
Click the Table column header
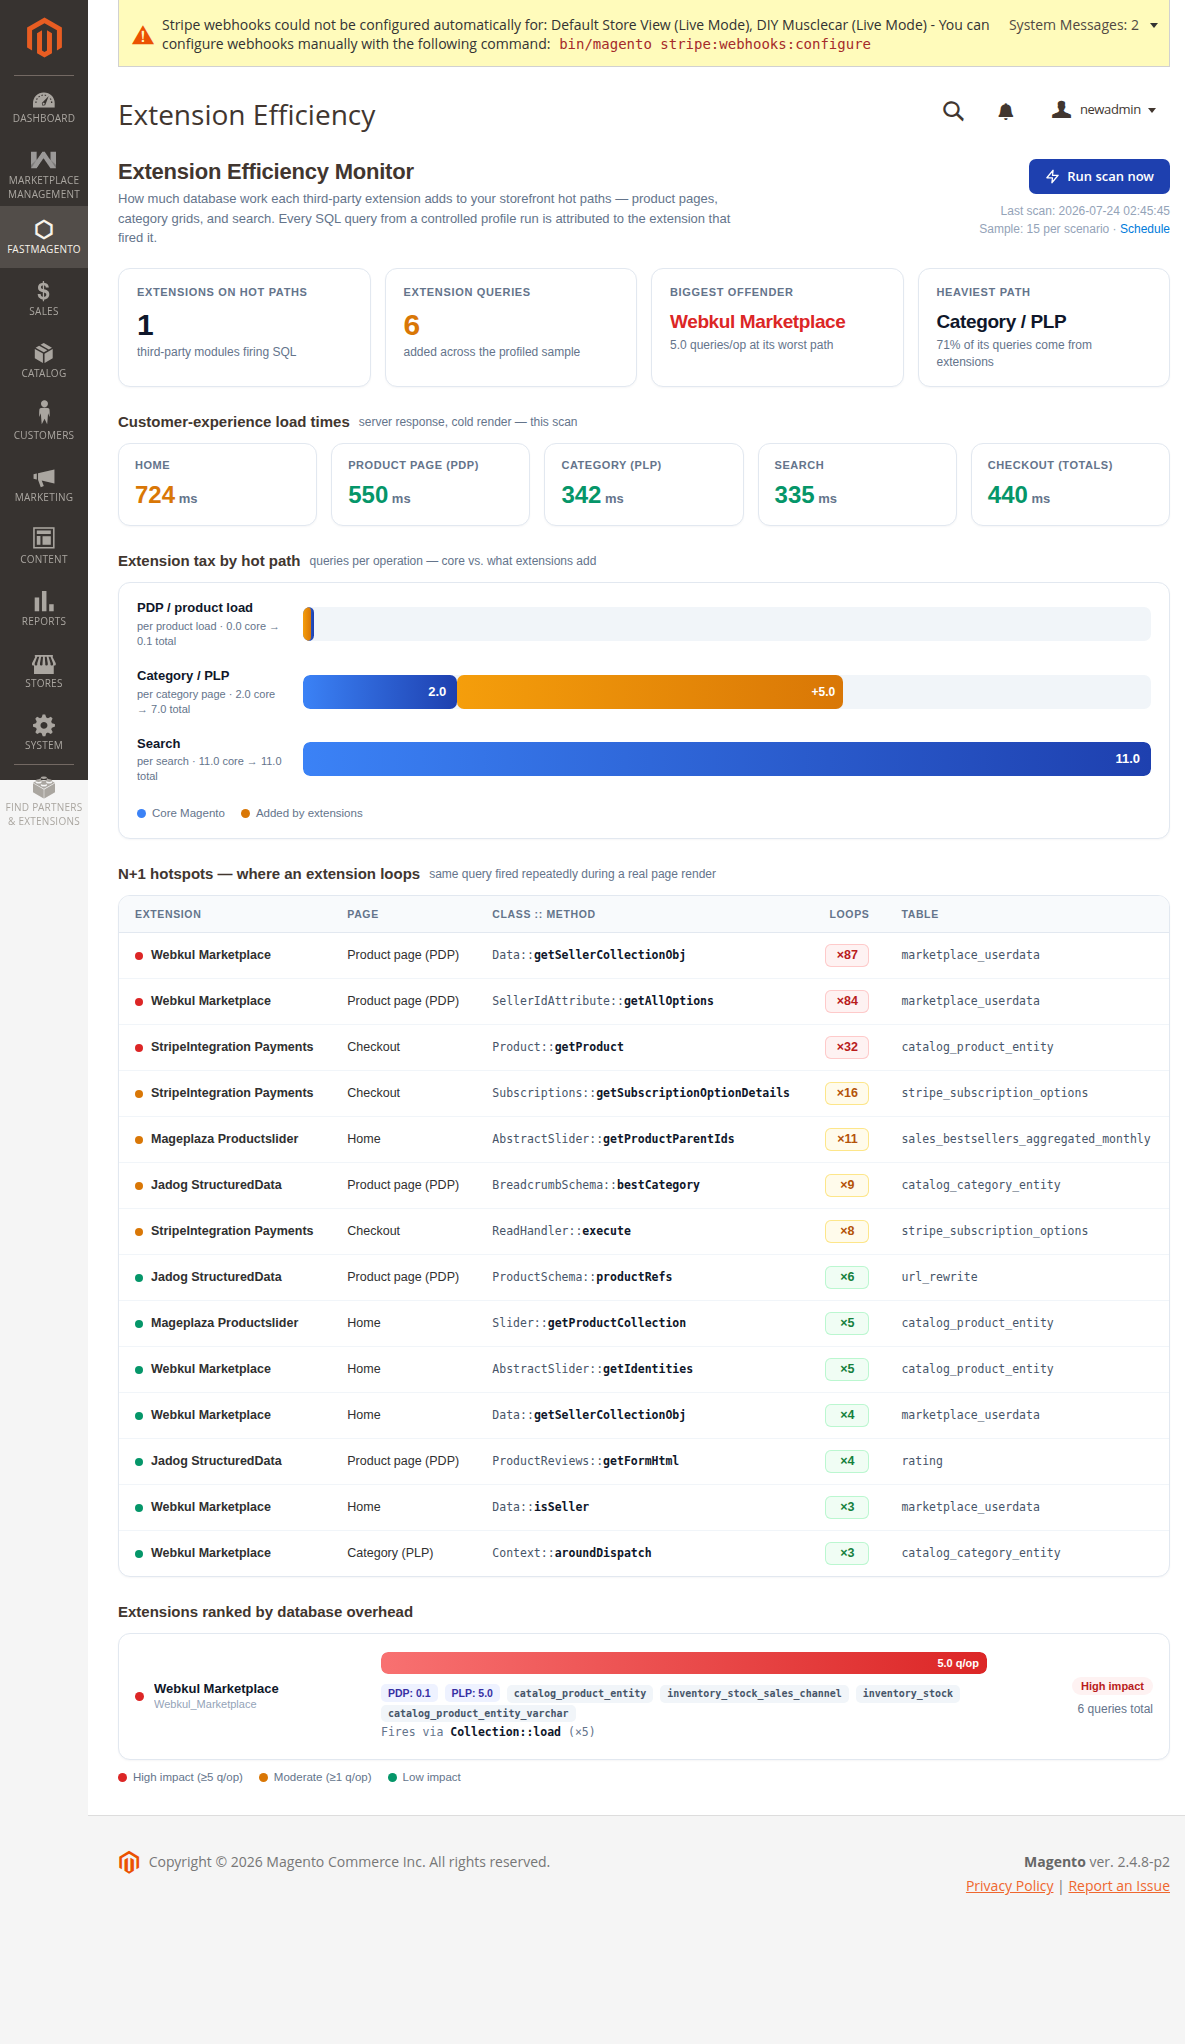pyautogui.click(x=920, y=914)
